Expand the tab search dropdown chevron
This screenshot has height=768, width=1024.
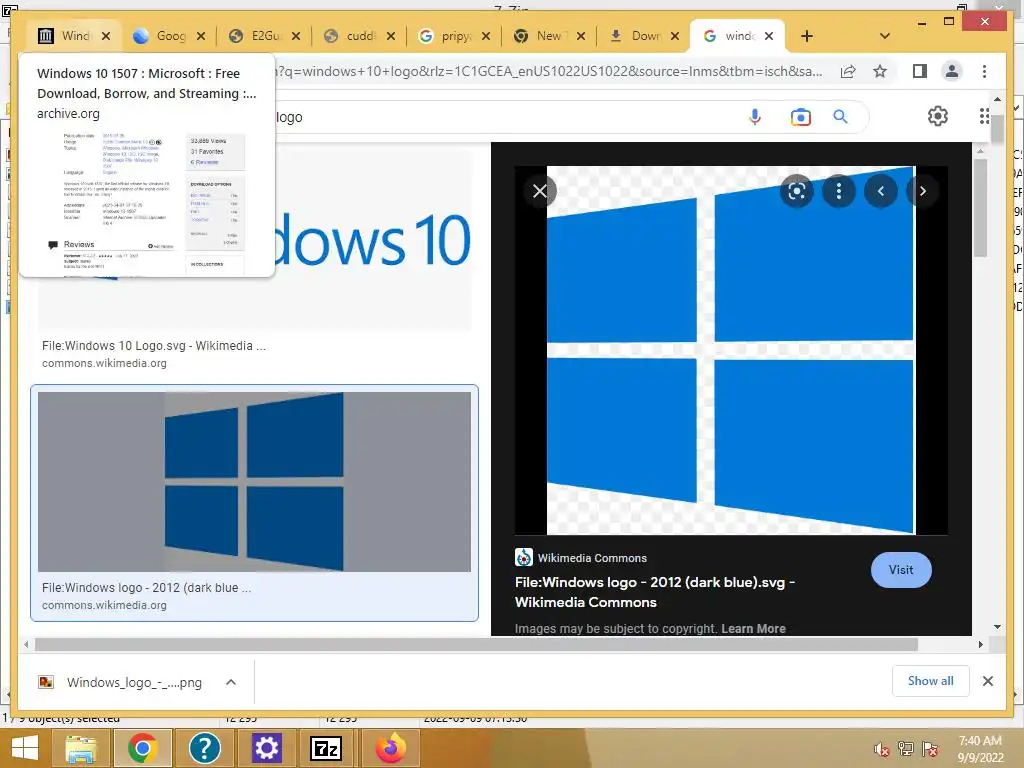click(885, 36)
